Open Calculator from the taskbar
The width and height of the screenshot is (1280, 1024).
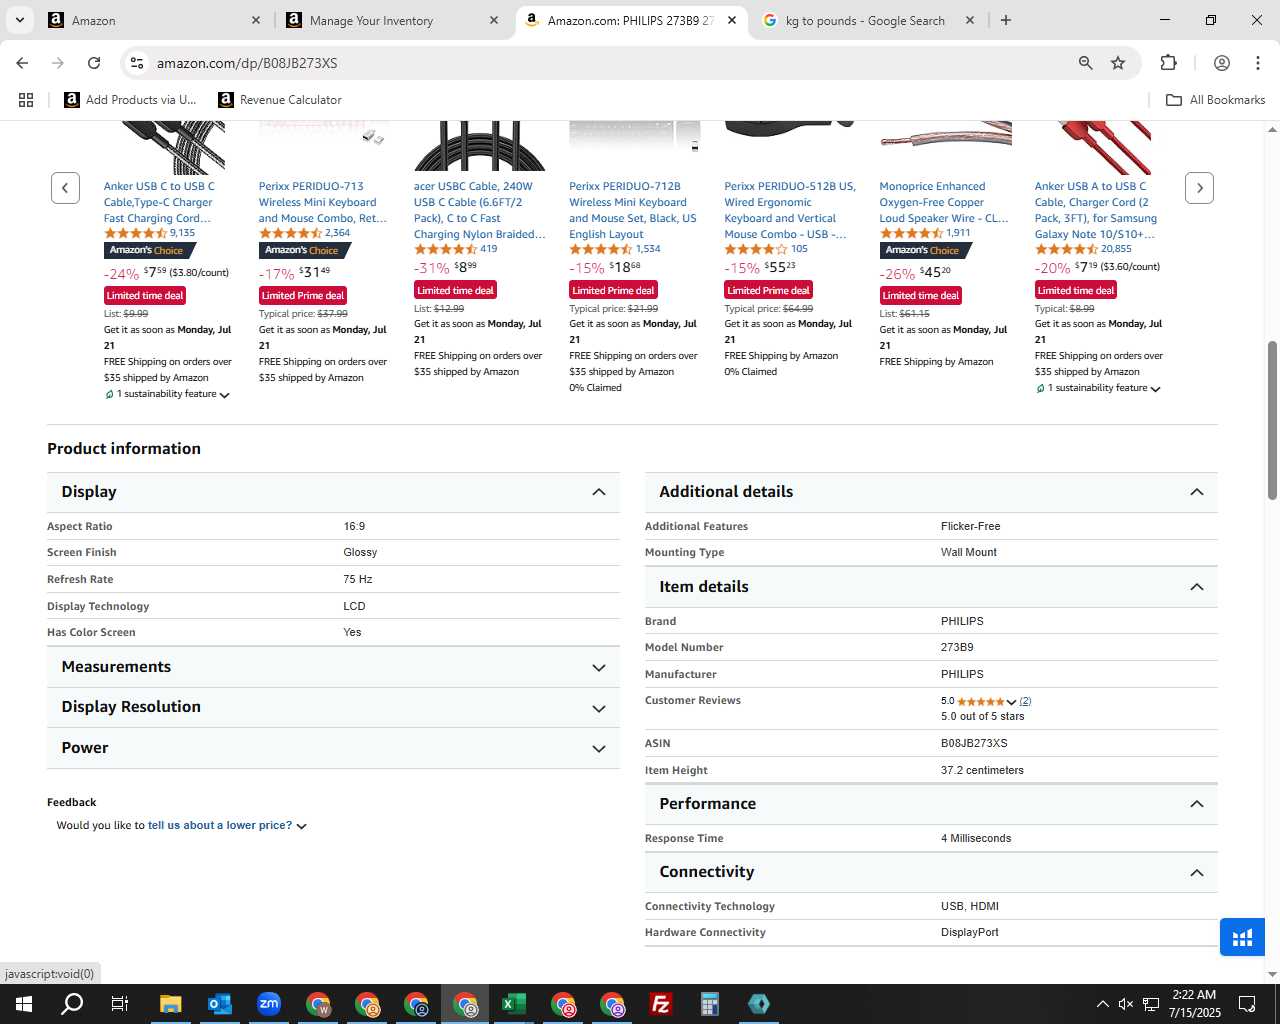(710, 1004)
